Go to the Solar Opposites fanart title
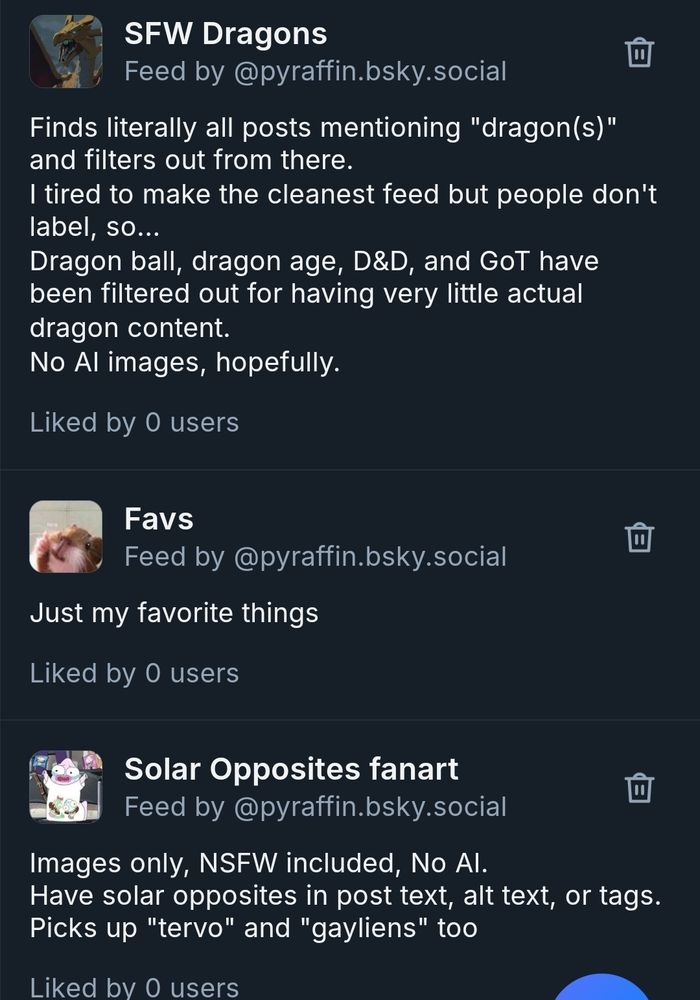The height and width of the screenshot is (1000, 700). [291, 769]
